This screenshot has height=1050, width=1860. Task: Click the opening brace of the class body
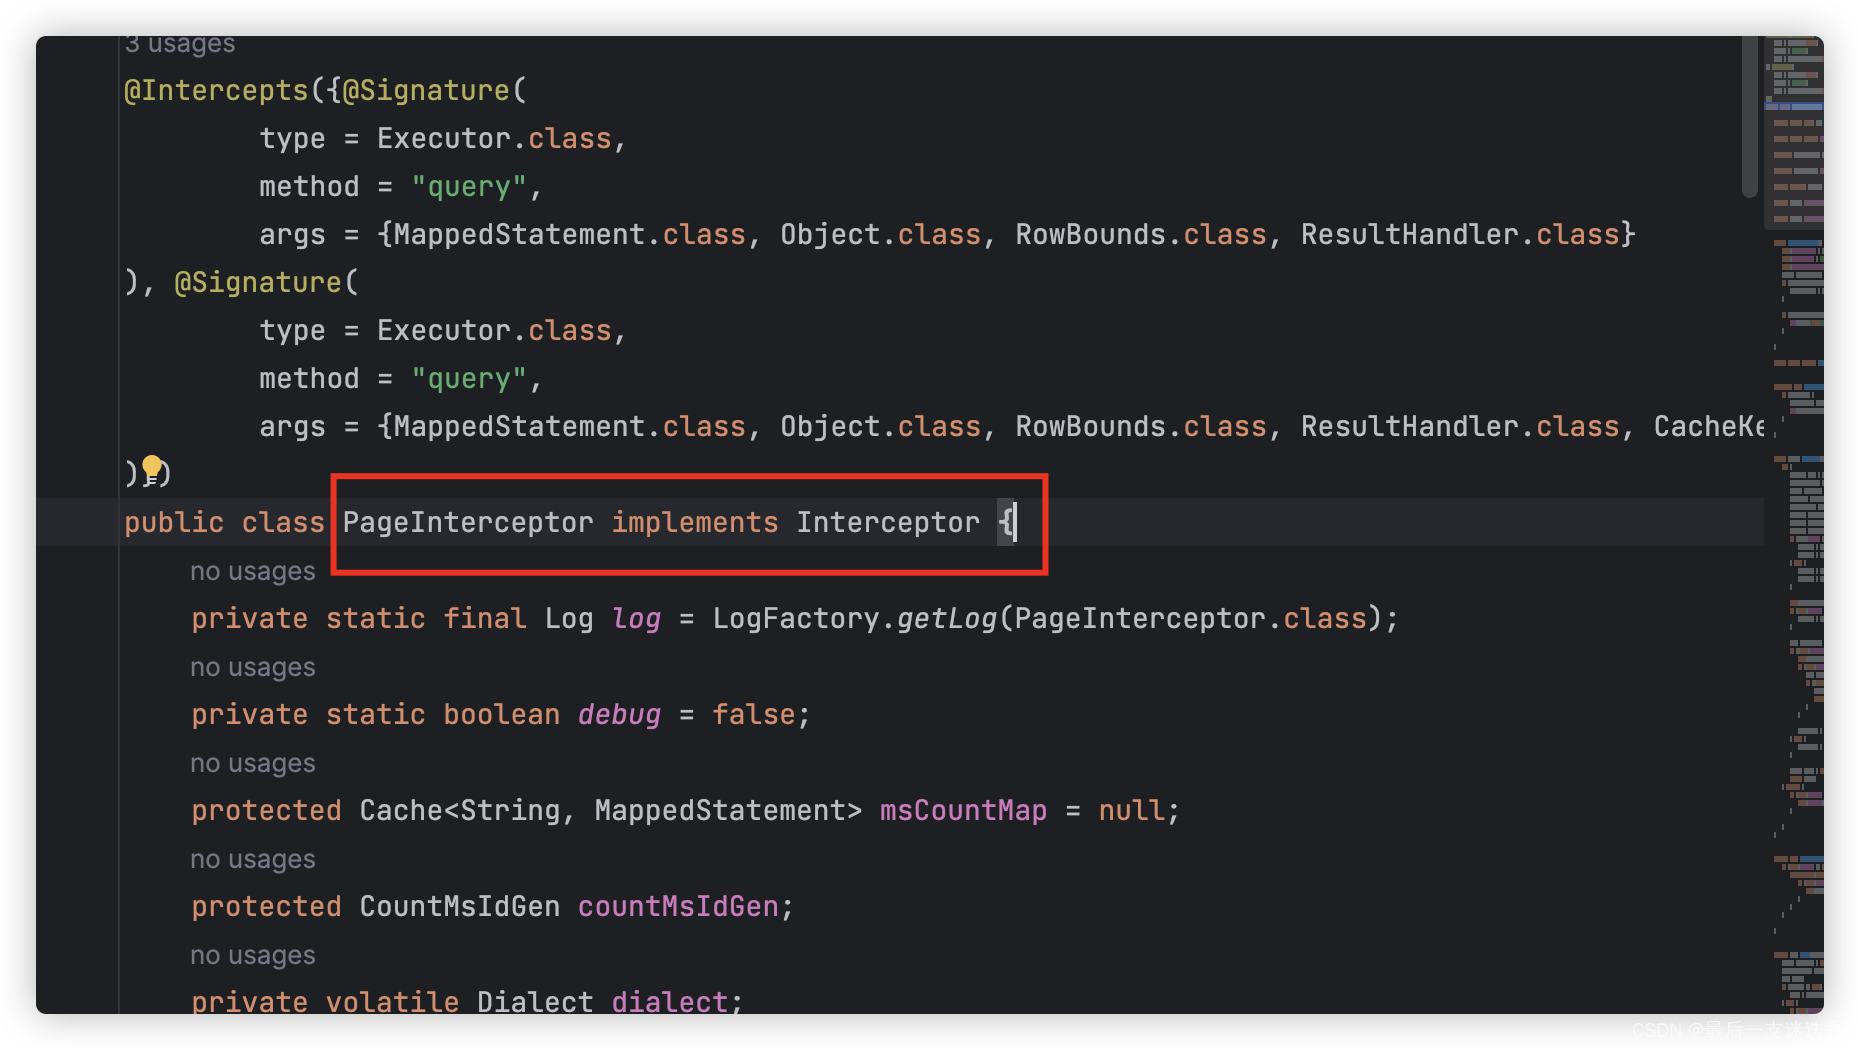pos(1005,522)
